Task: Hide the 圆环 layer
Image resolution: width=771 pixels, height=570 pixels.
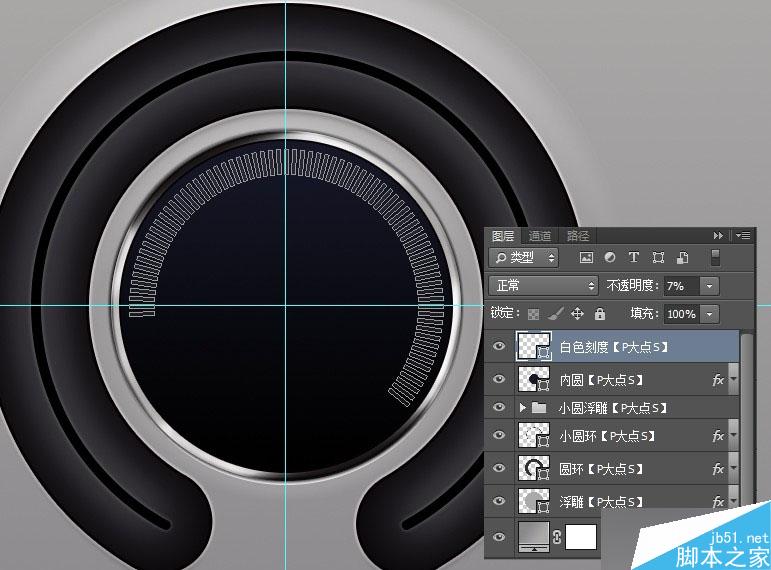Action: click(499, 468)
